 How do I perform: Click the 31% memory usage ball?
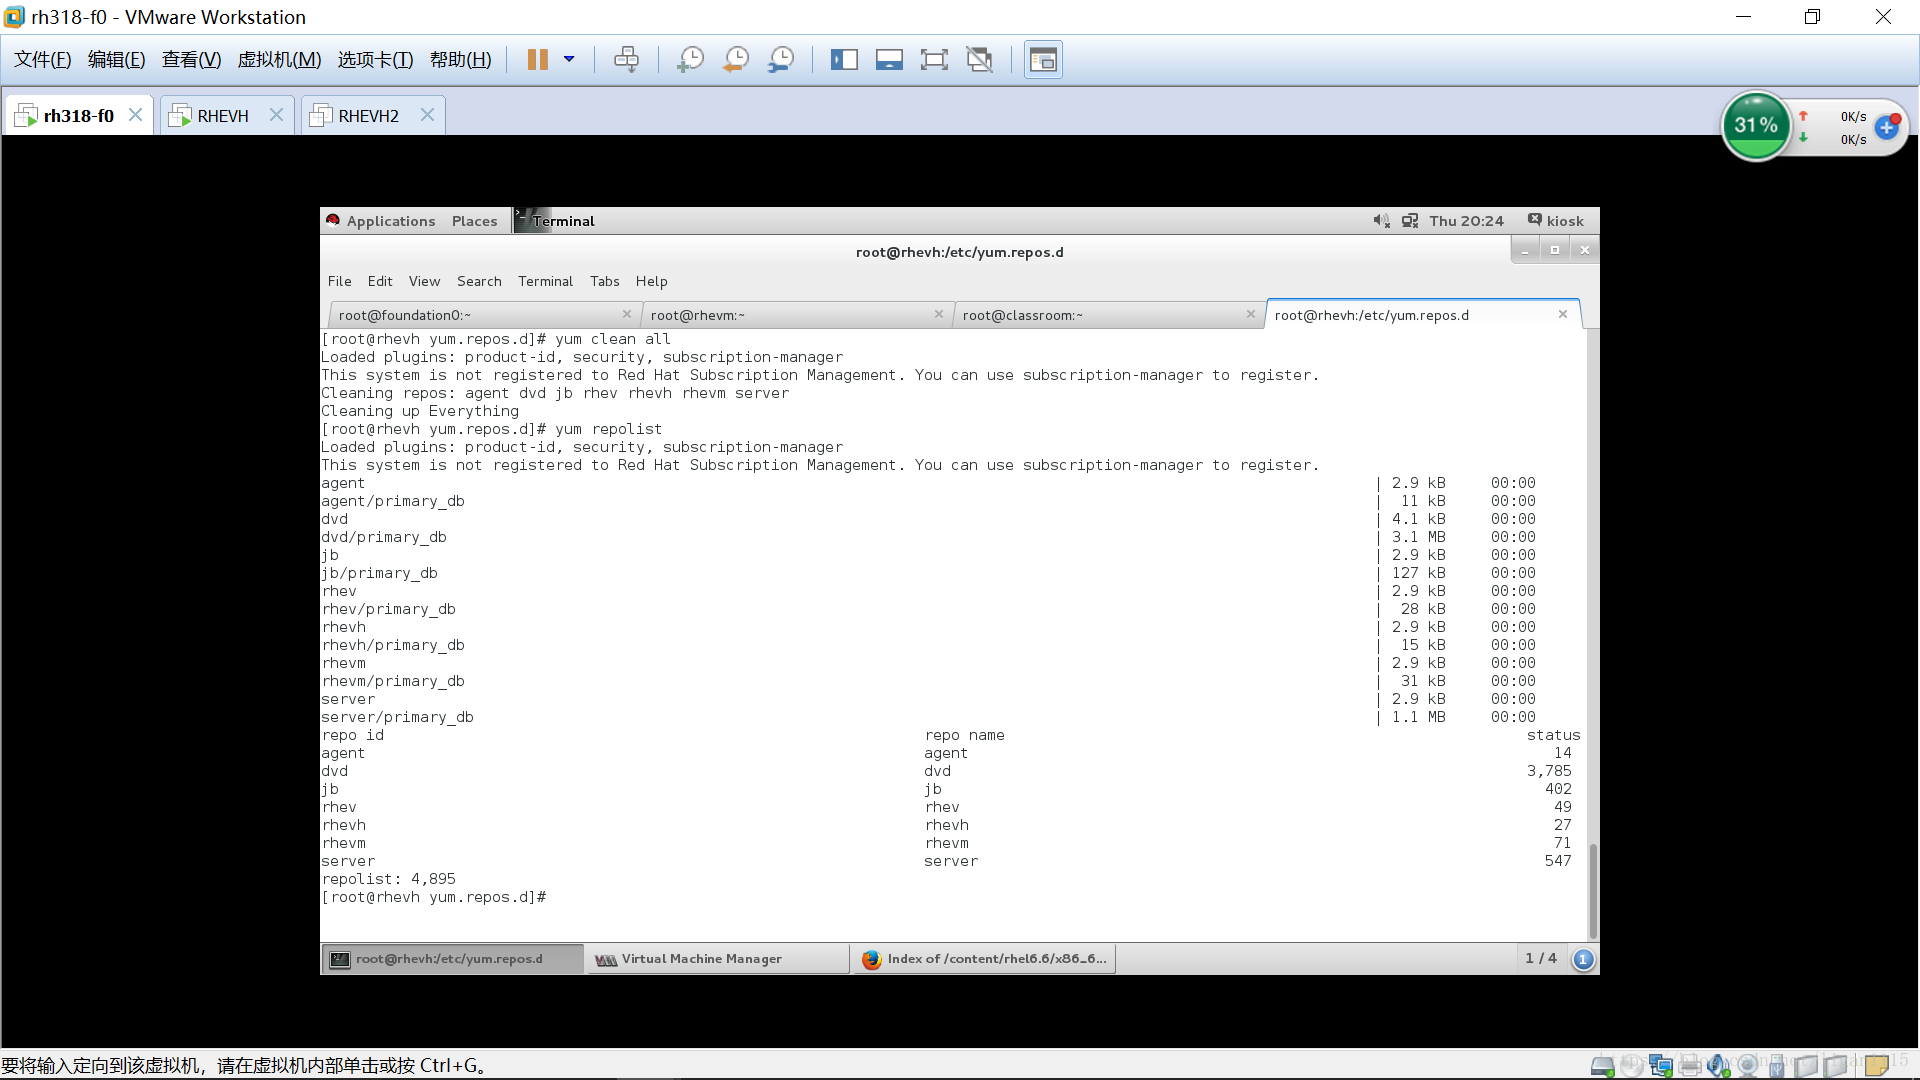(x=1756, y=126)
